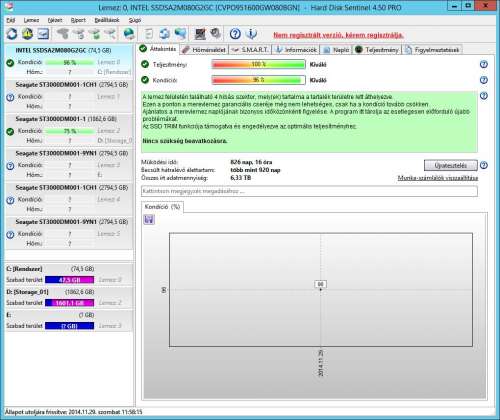Click the blue circular-arrows report toolbar icon

(164, 34)
